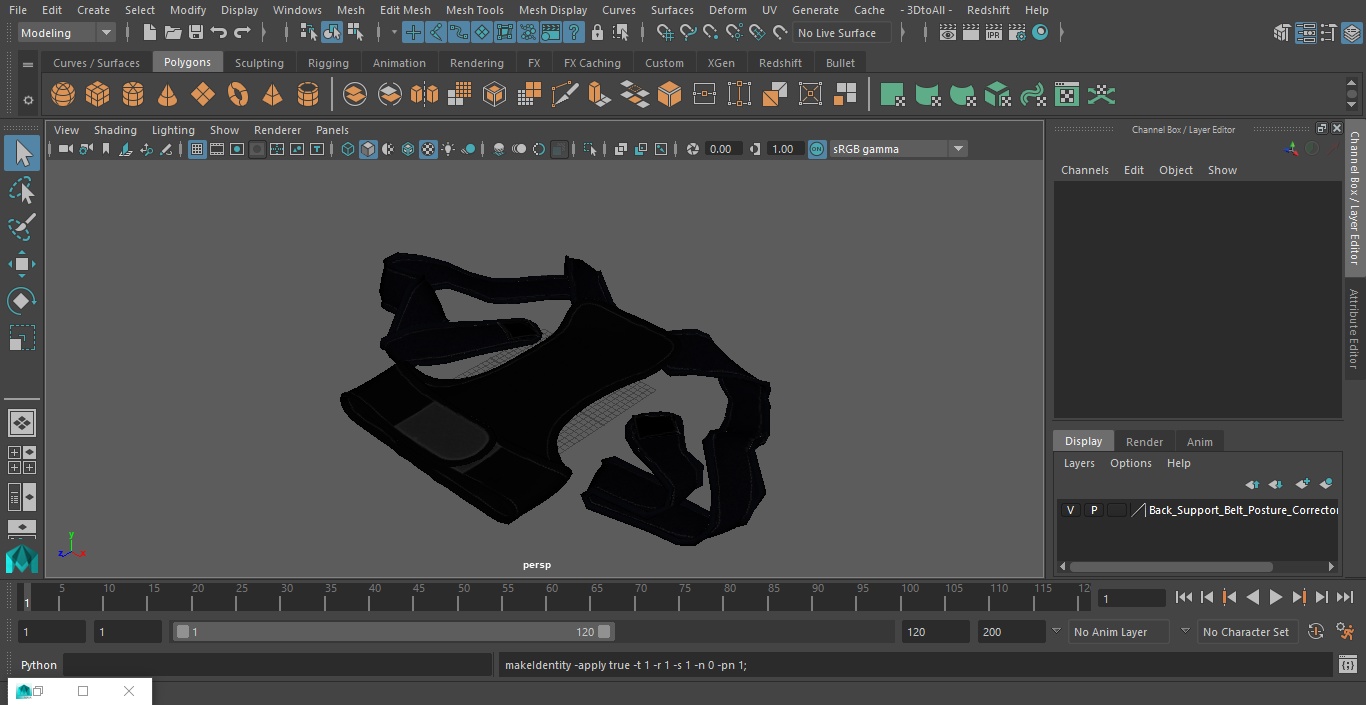Open the No Character Set dropdown

coord(1249,632)
